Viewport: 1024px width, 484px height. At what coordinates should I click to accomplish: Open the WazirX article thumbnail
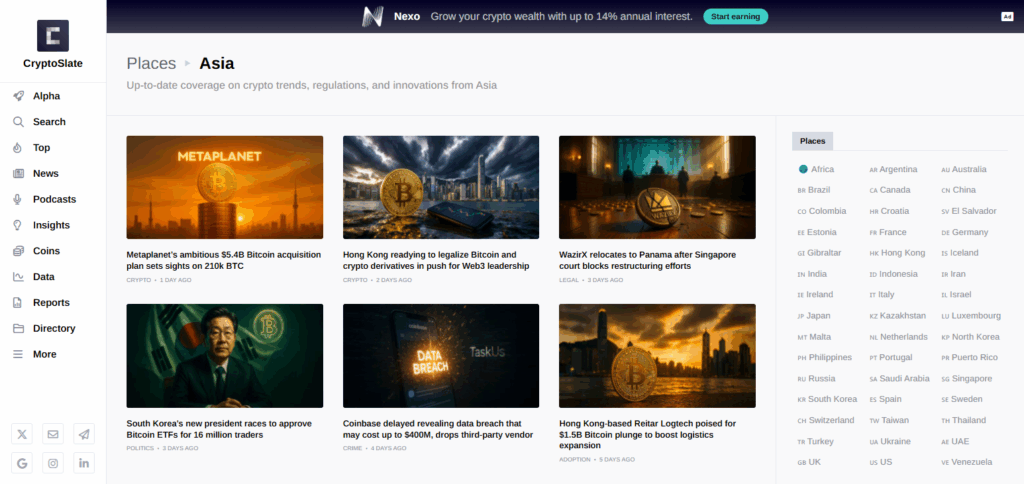tap(657, 187)
